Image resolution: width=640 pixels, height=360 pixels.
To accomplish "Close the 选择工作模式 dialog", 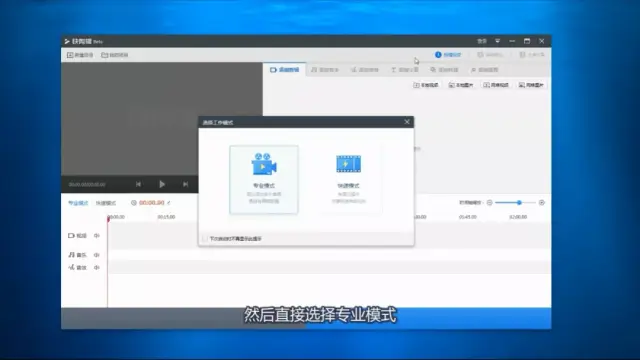I will point(407,122).
